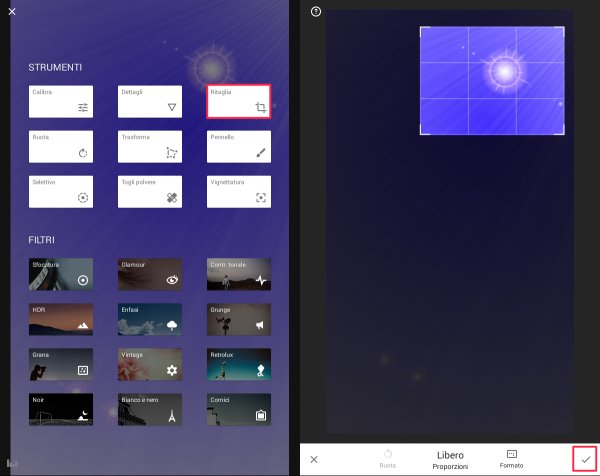Select the Ruota rotate tool
600x476 pixels.
point(61,146)
